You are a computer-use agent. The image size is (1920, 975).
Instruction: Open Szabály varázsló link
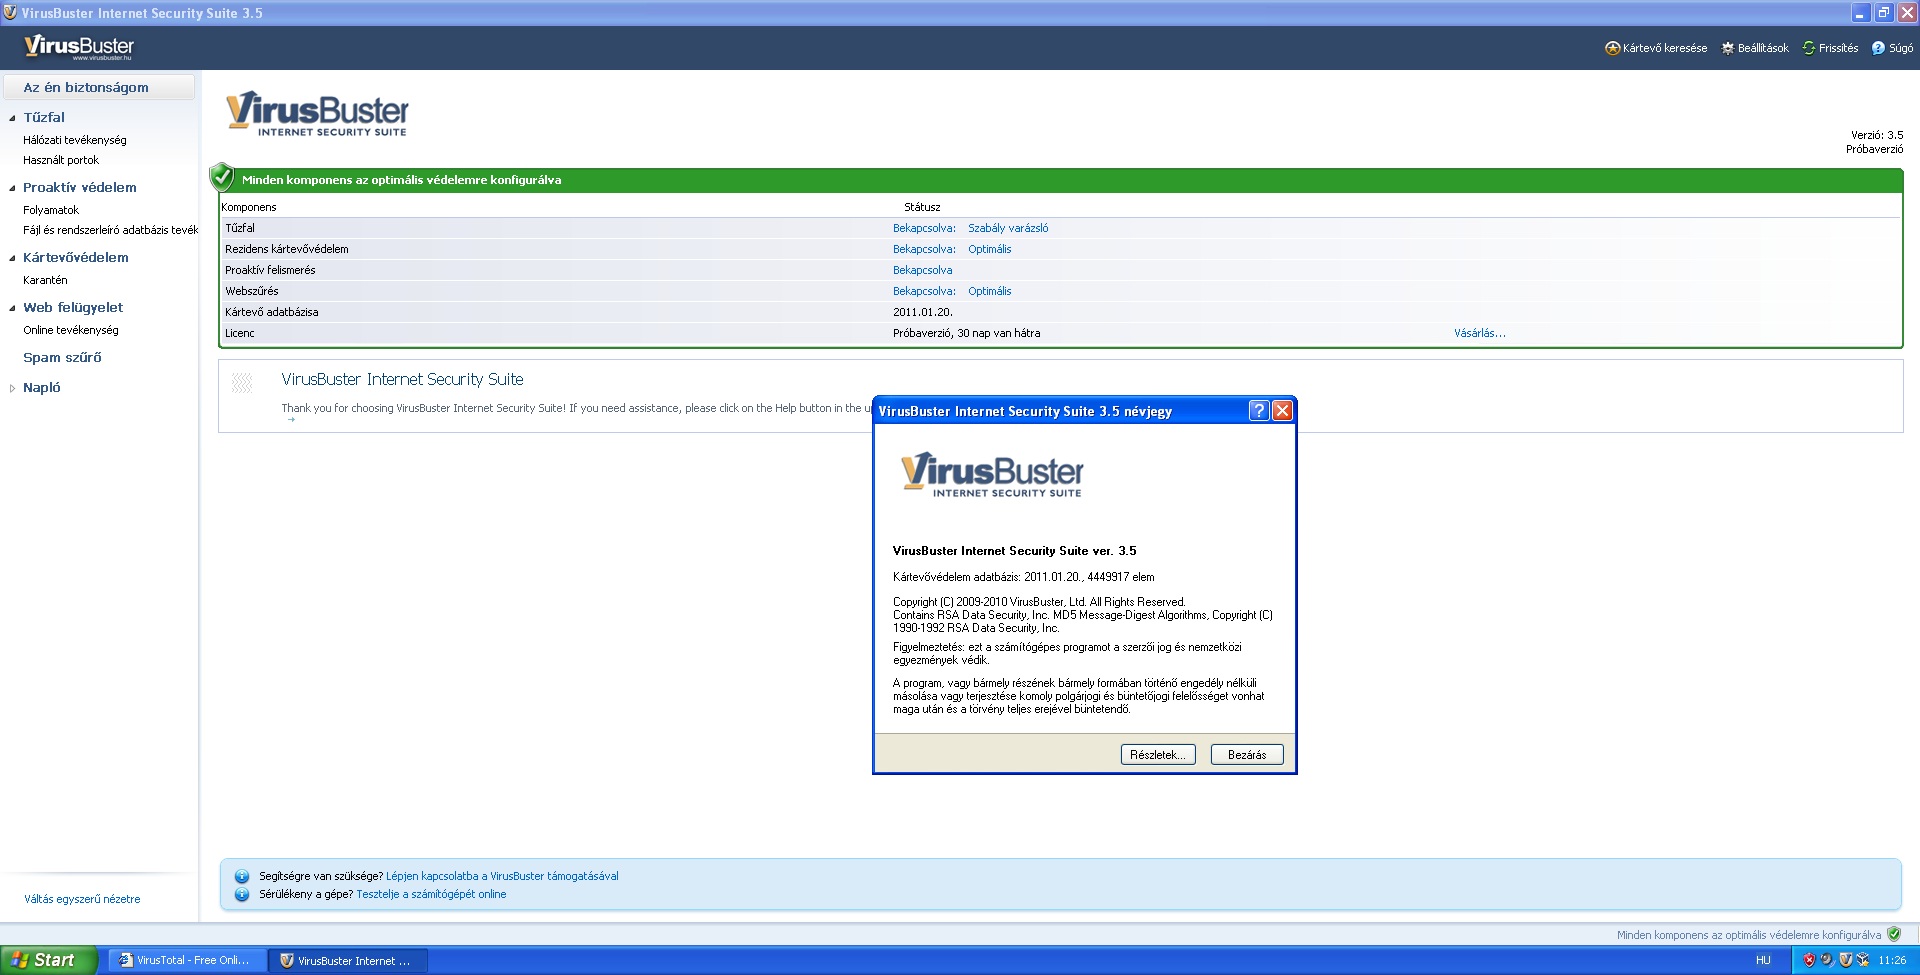[1008, 228]
